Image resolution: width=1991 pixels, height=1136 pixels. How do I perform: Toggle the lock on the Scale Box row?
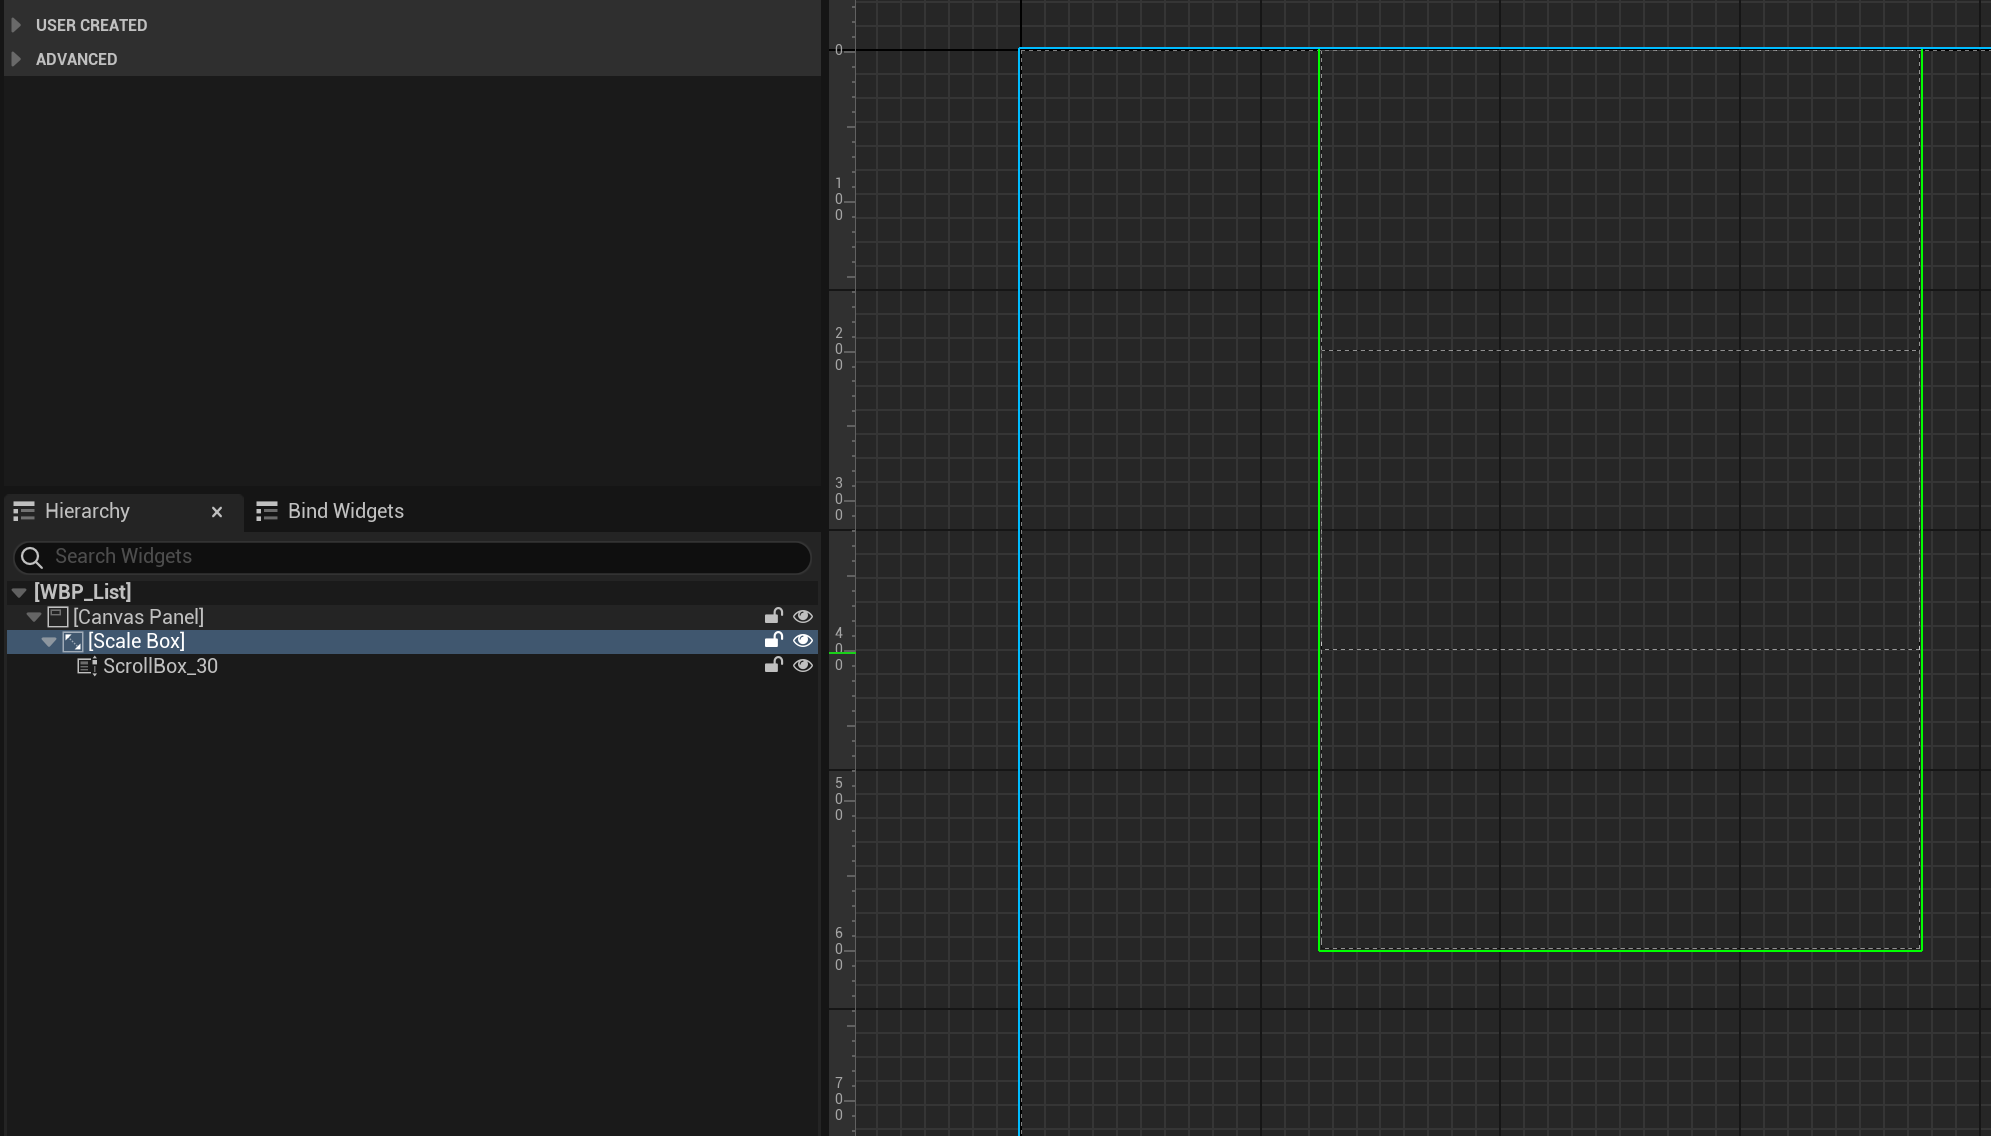pyautogui.click(x=773, y=641)
